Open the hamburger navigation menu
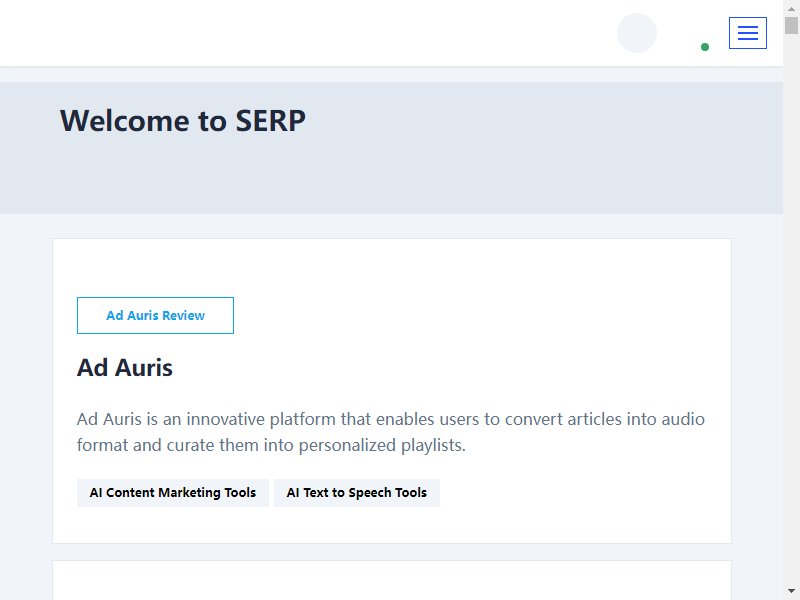The width and height of the screenshot is (800, 600). pyautogui.click(x=747, y=33)
